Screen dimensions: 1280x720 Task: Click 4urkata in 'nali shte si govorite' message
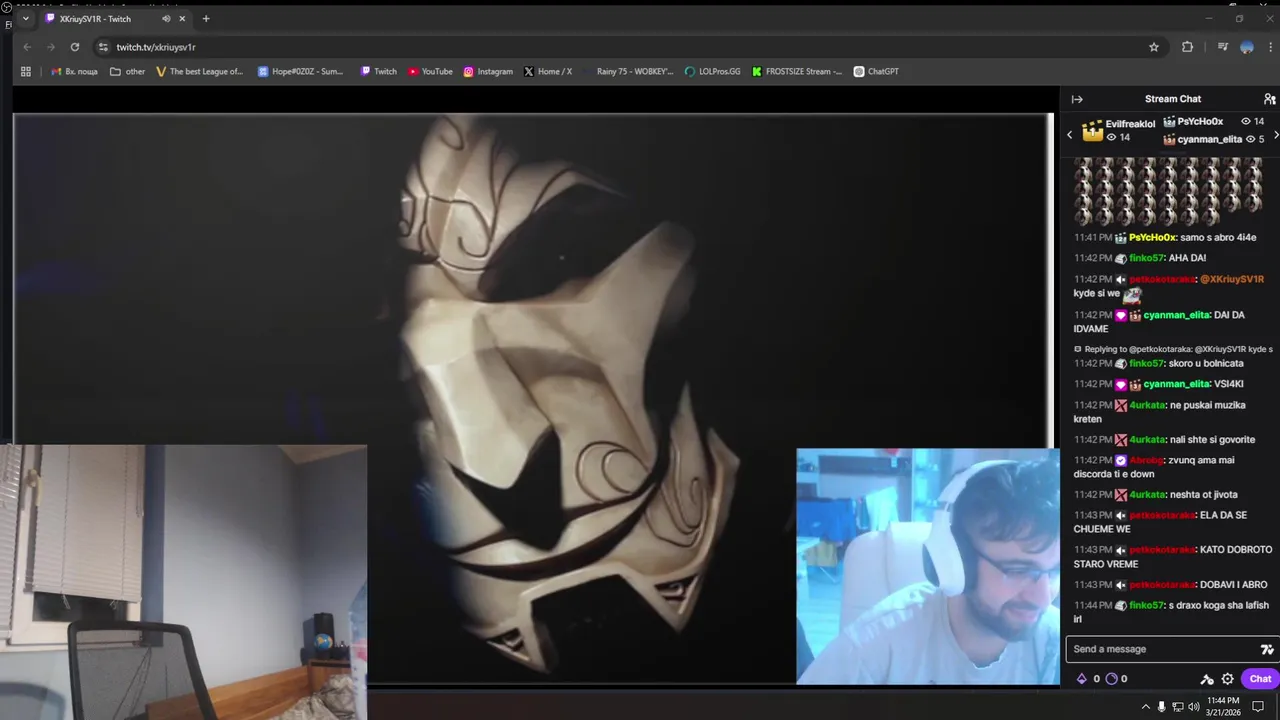tap(1147, 440)
